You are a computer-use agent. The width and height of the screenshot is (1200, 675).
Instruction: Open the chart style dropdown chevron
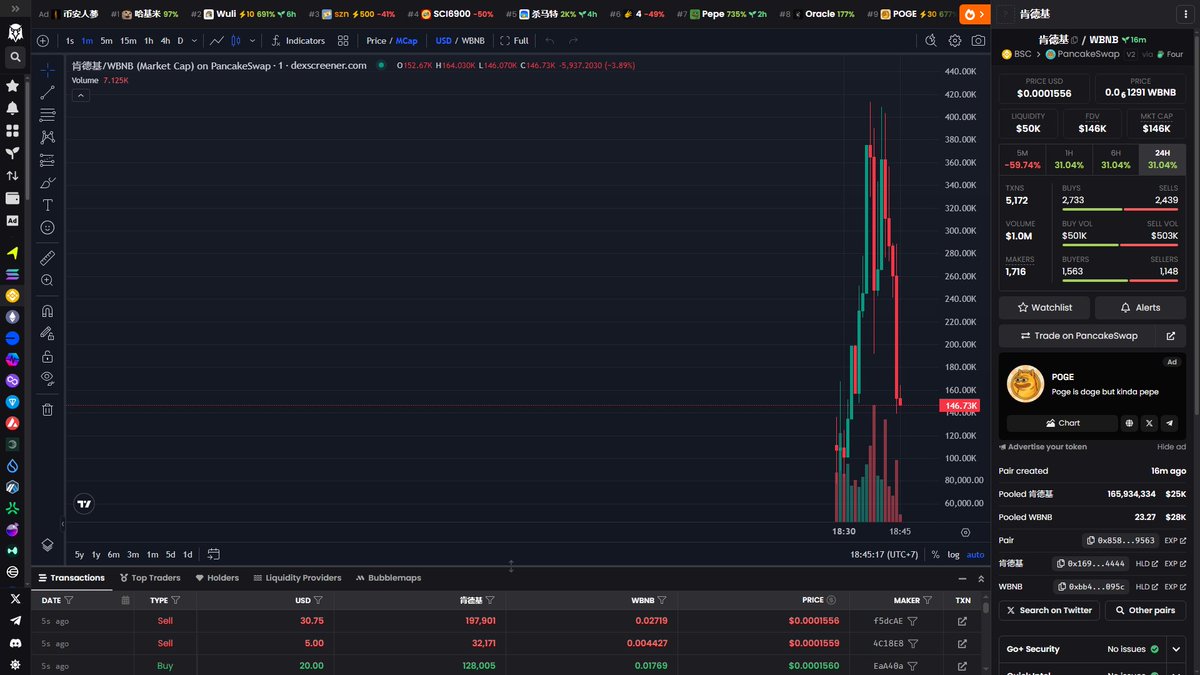[x=252, y=41]
